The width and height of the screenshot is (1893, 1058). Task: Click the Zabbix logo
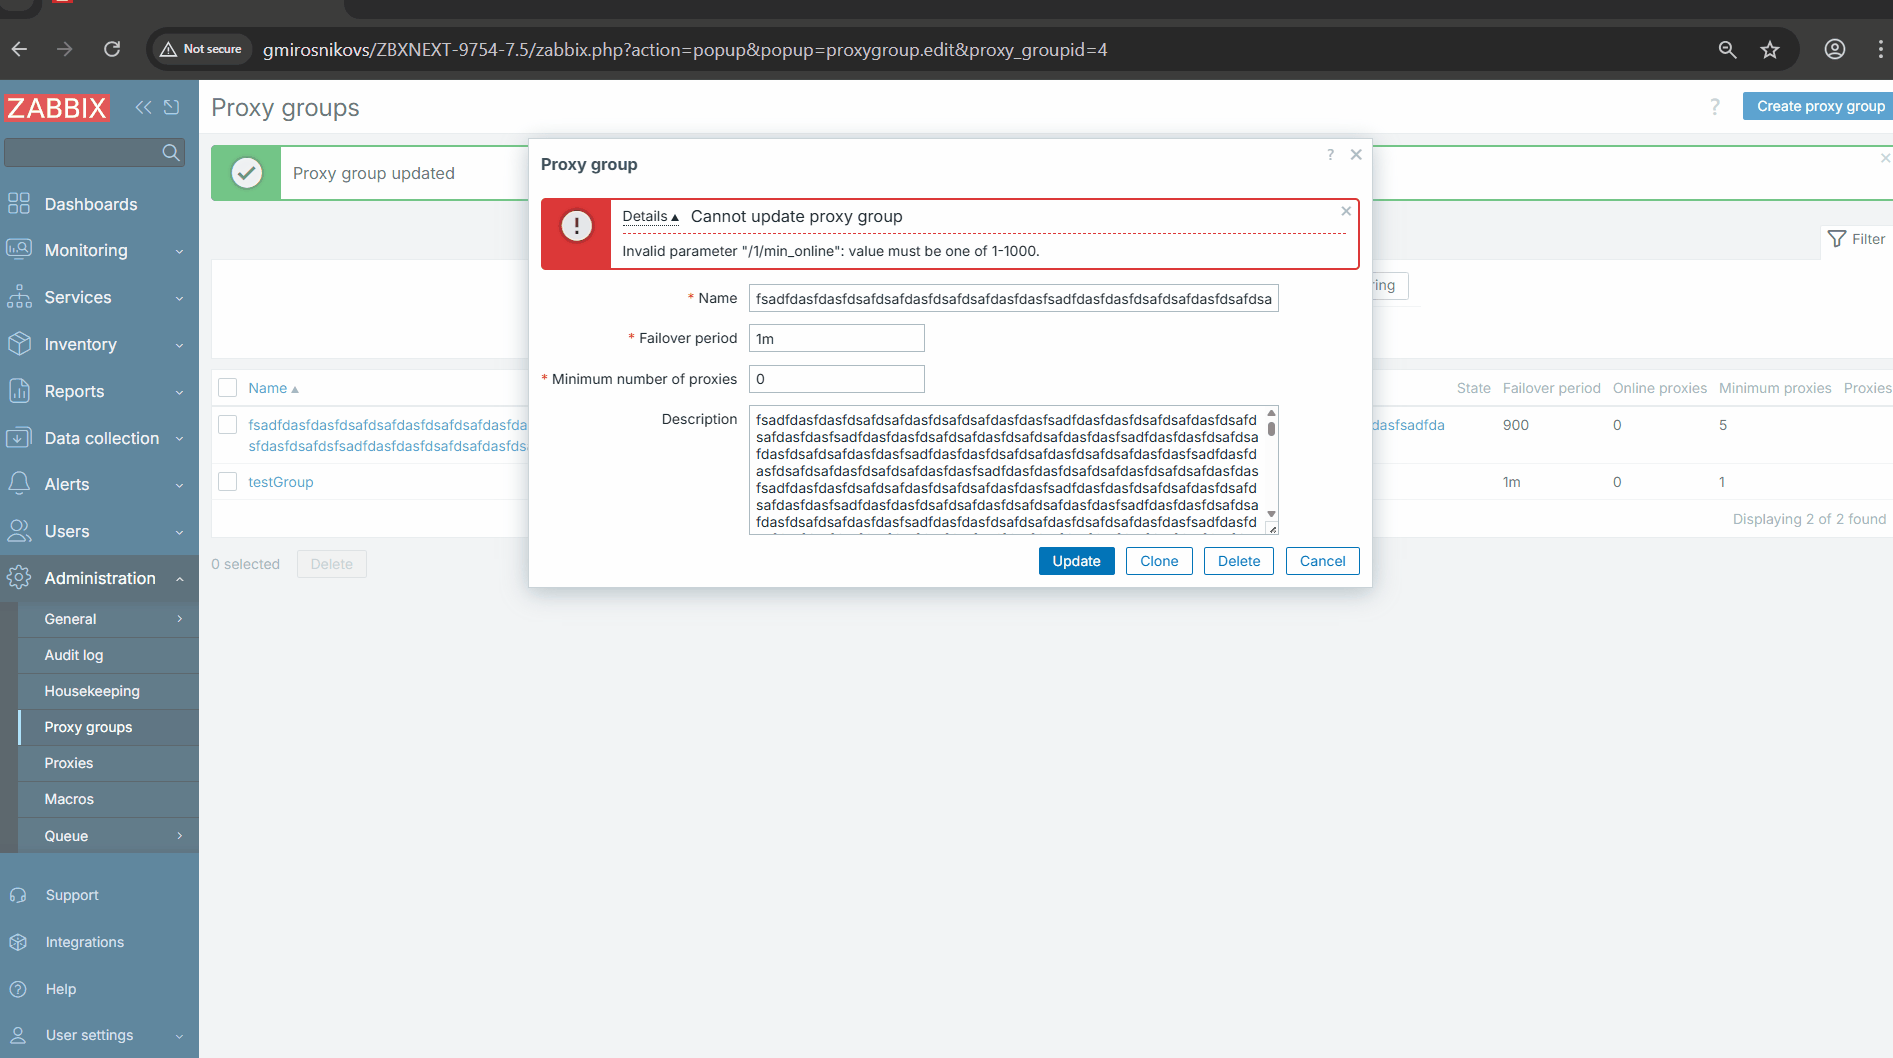point(57,107)
